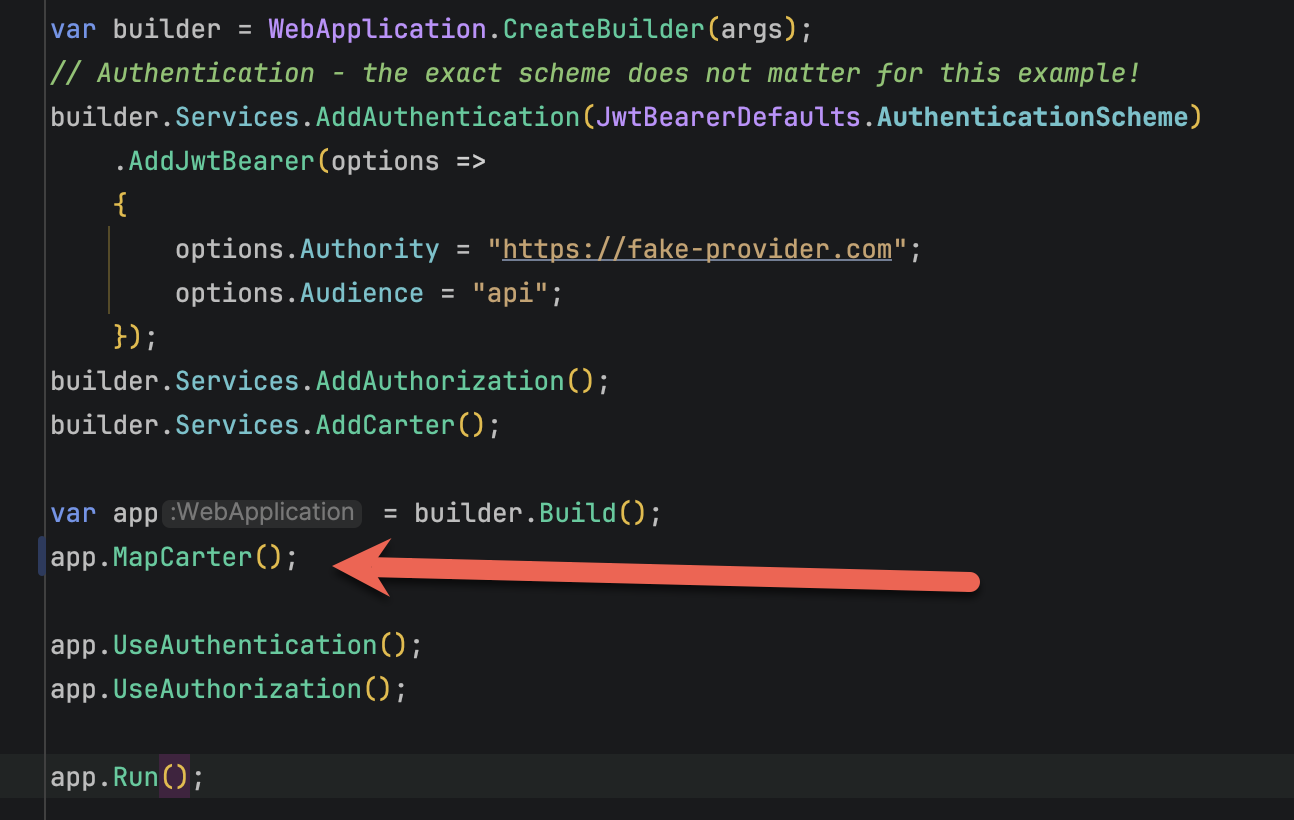Viewport: 1294px width, 820px height.
Task: Click the Authority property on options
Action: [369, 249]
